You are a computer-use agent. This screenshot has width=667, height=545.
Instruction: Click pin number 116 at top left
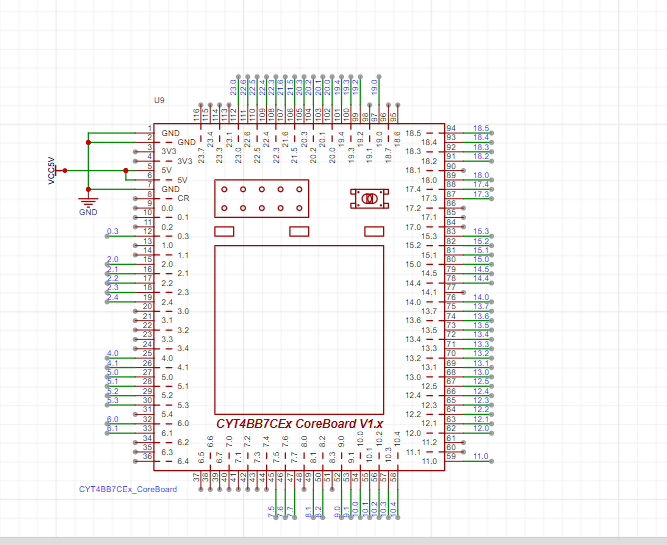point(196,115)
